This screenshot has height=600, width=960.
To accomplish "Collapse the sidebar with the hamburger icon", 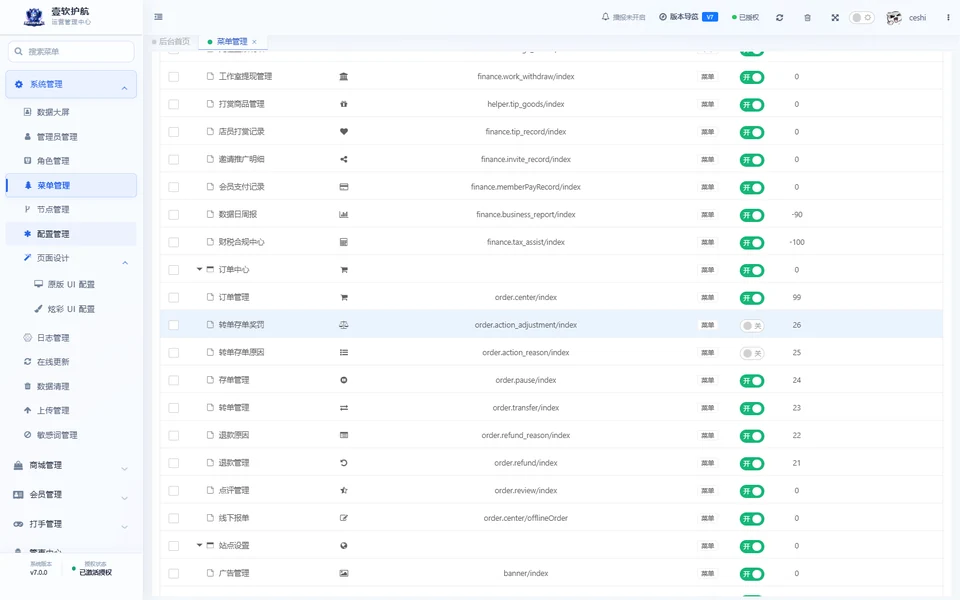I will click(x=159, y=17).
